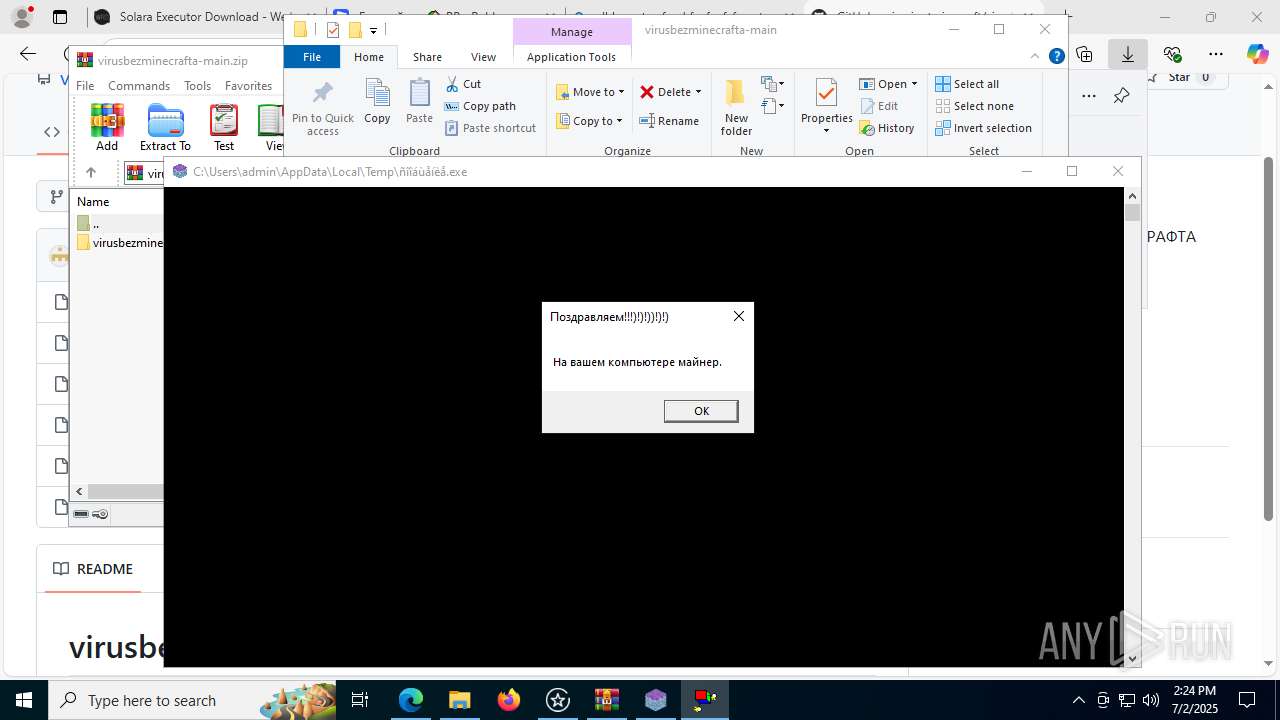Select the Manage contextual tab
The height and width of the screenshot is (720, 1280).
point(572,32)
